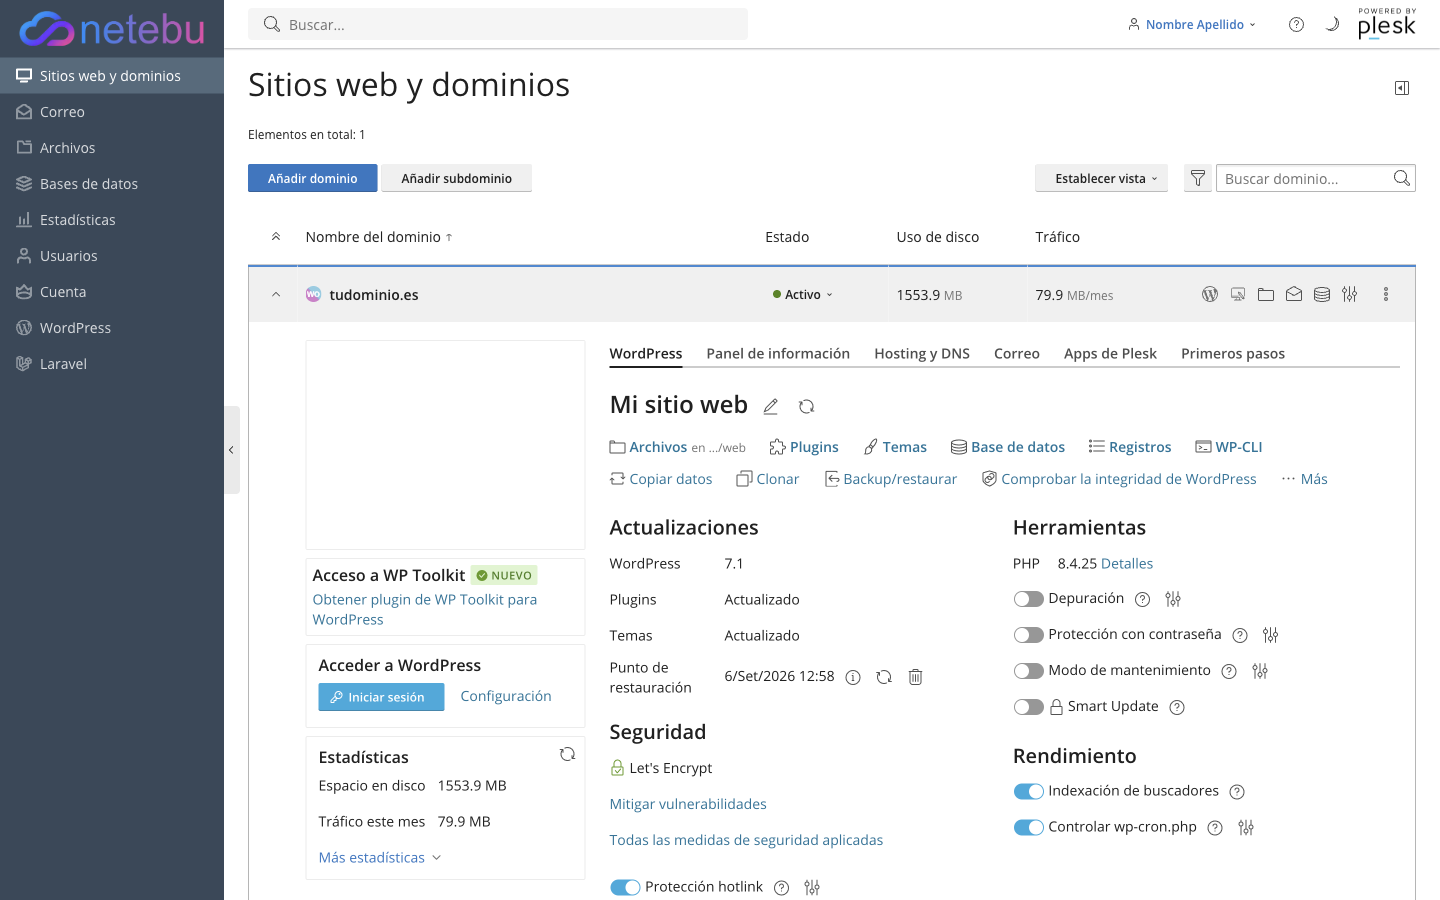Click the search magnifier in domain search box

(x=1402, y=178)
